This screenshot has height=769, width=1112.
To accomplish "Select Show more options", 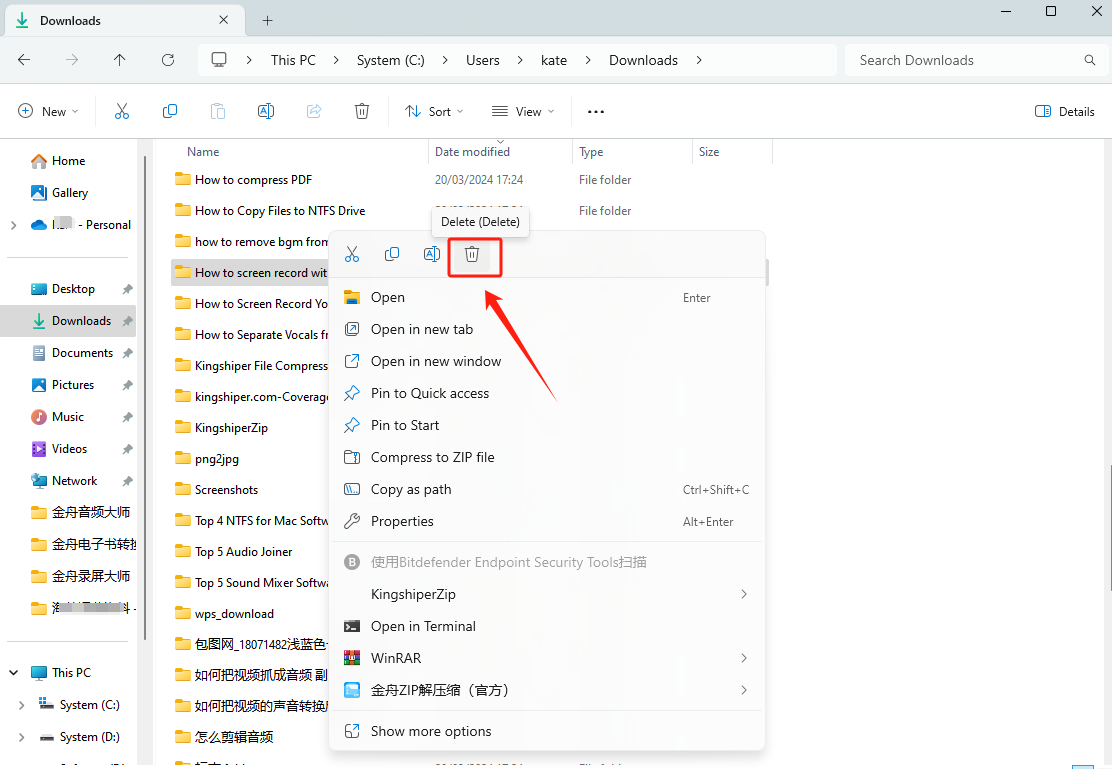I will tap(431, 731).
